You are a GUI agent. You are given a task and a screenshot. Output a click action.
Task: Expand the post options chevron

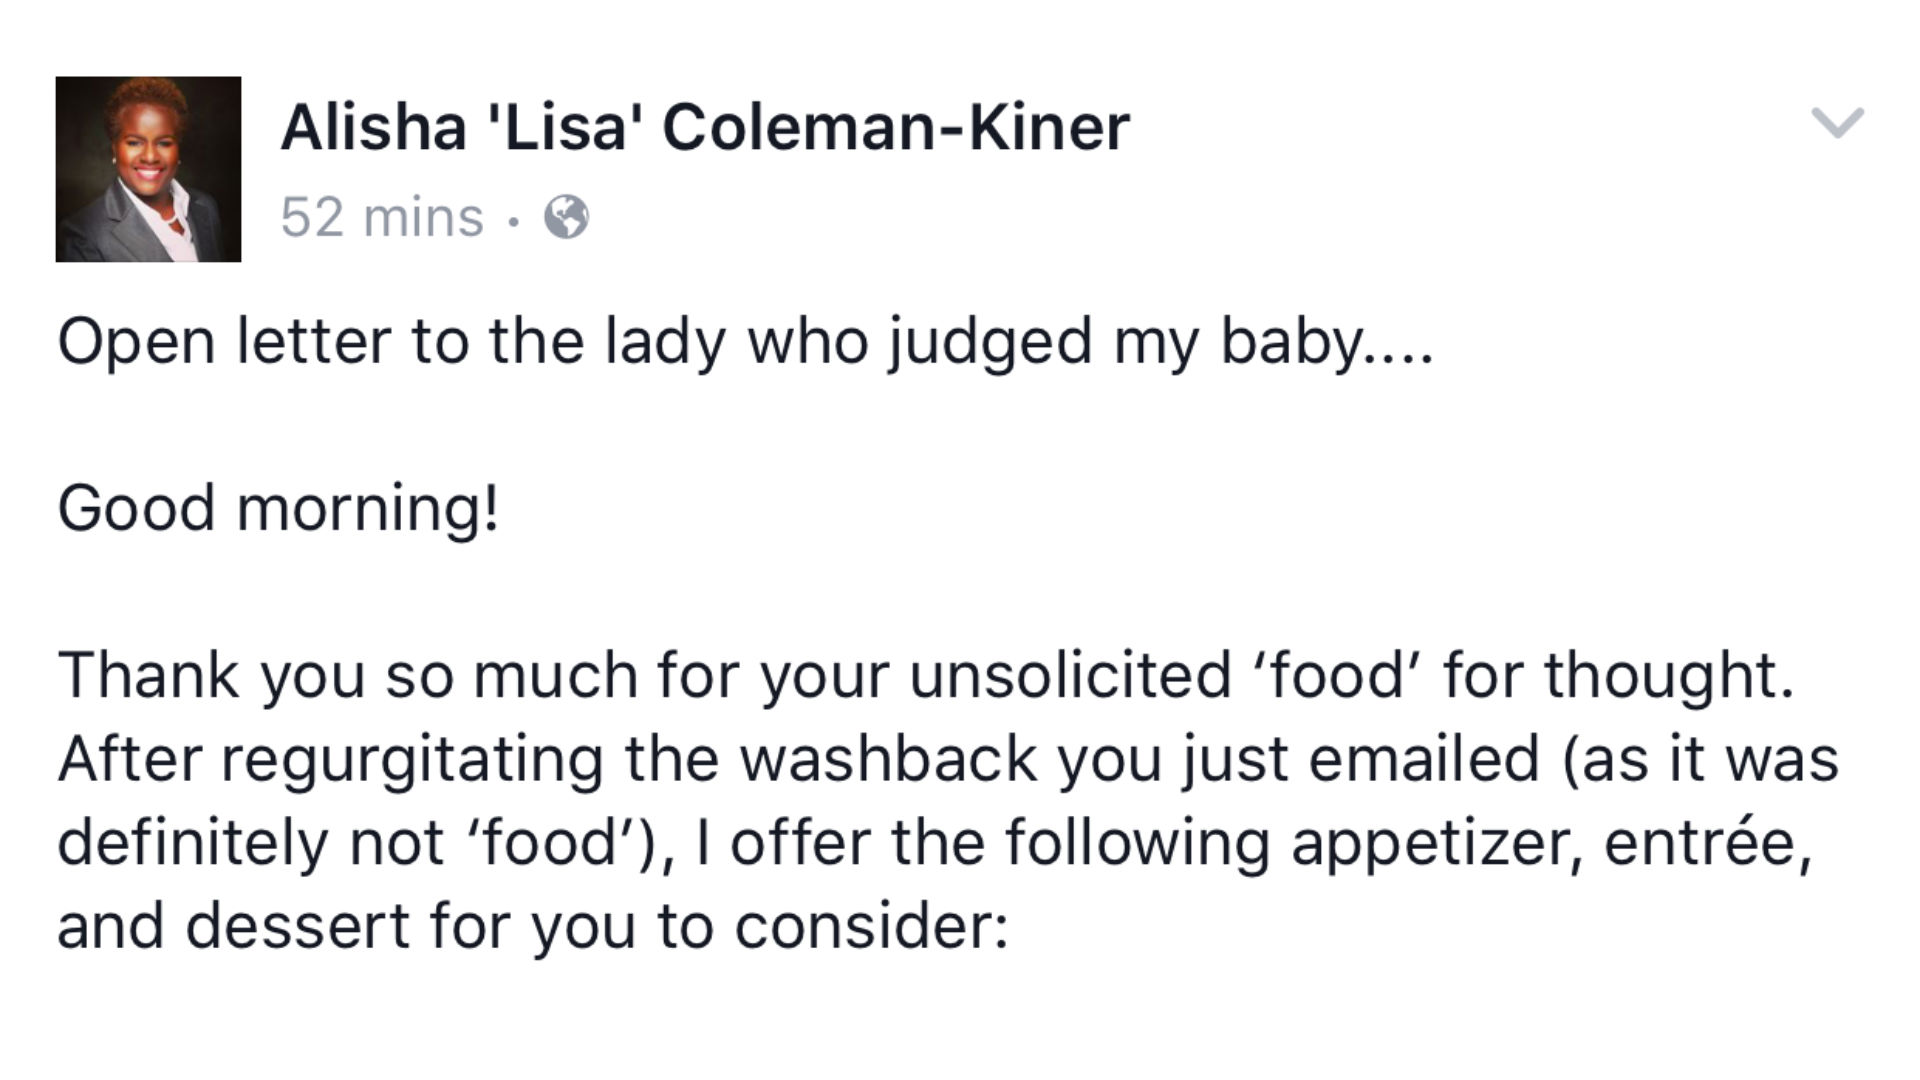(x=1837, y=123)
